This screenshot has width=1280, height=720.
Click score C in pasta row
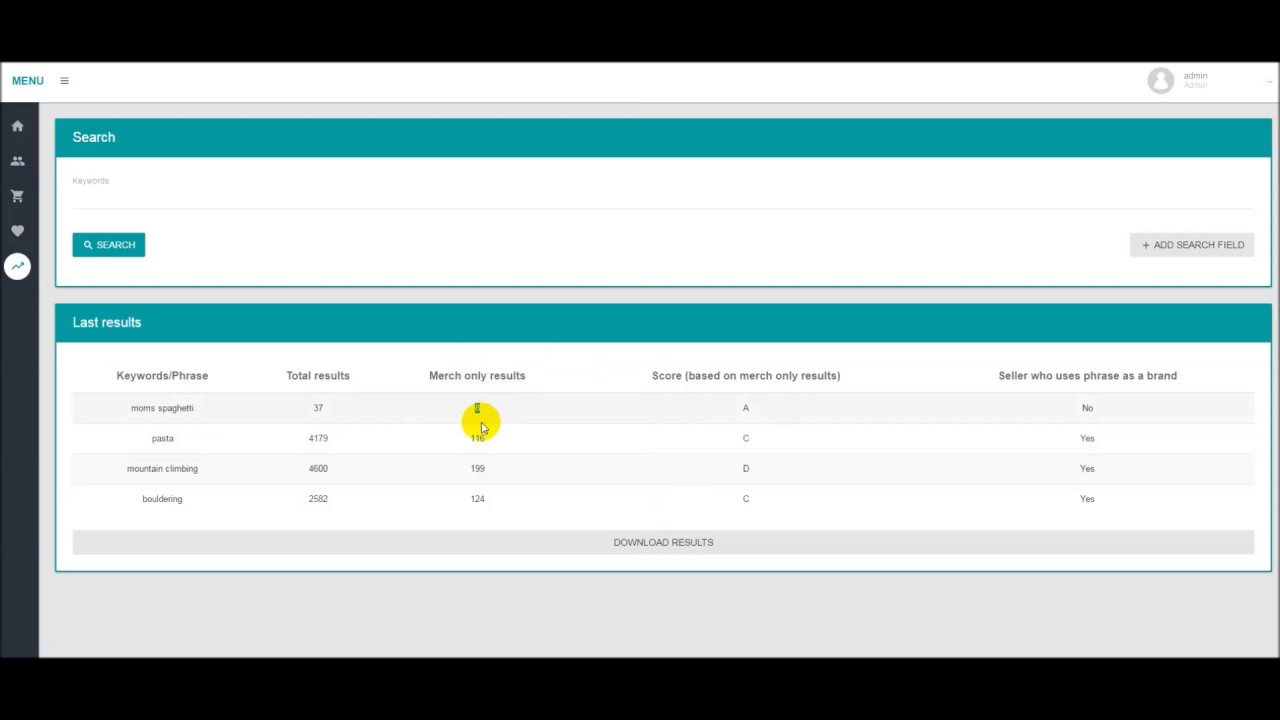pyautogui.click(x=745, y=438)
